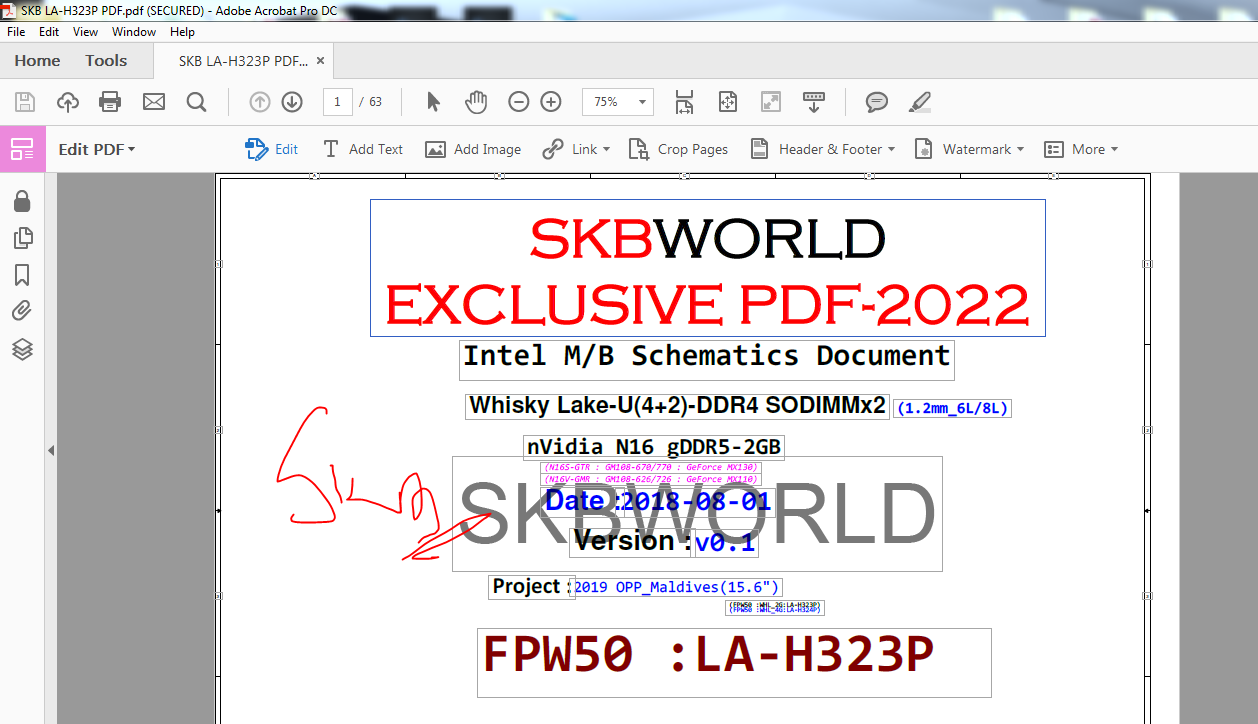Print the document using the printer icon
1258x724 pixels.
coord(110,101)
